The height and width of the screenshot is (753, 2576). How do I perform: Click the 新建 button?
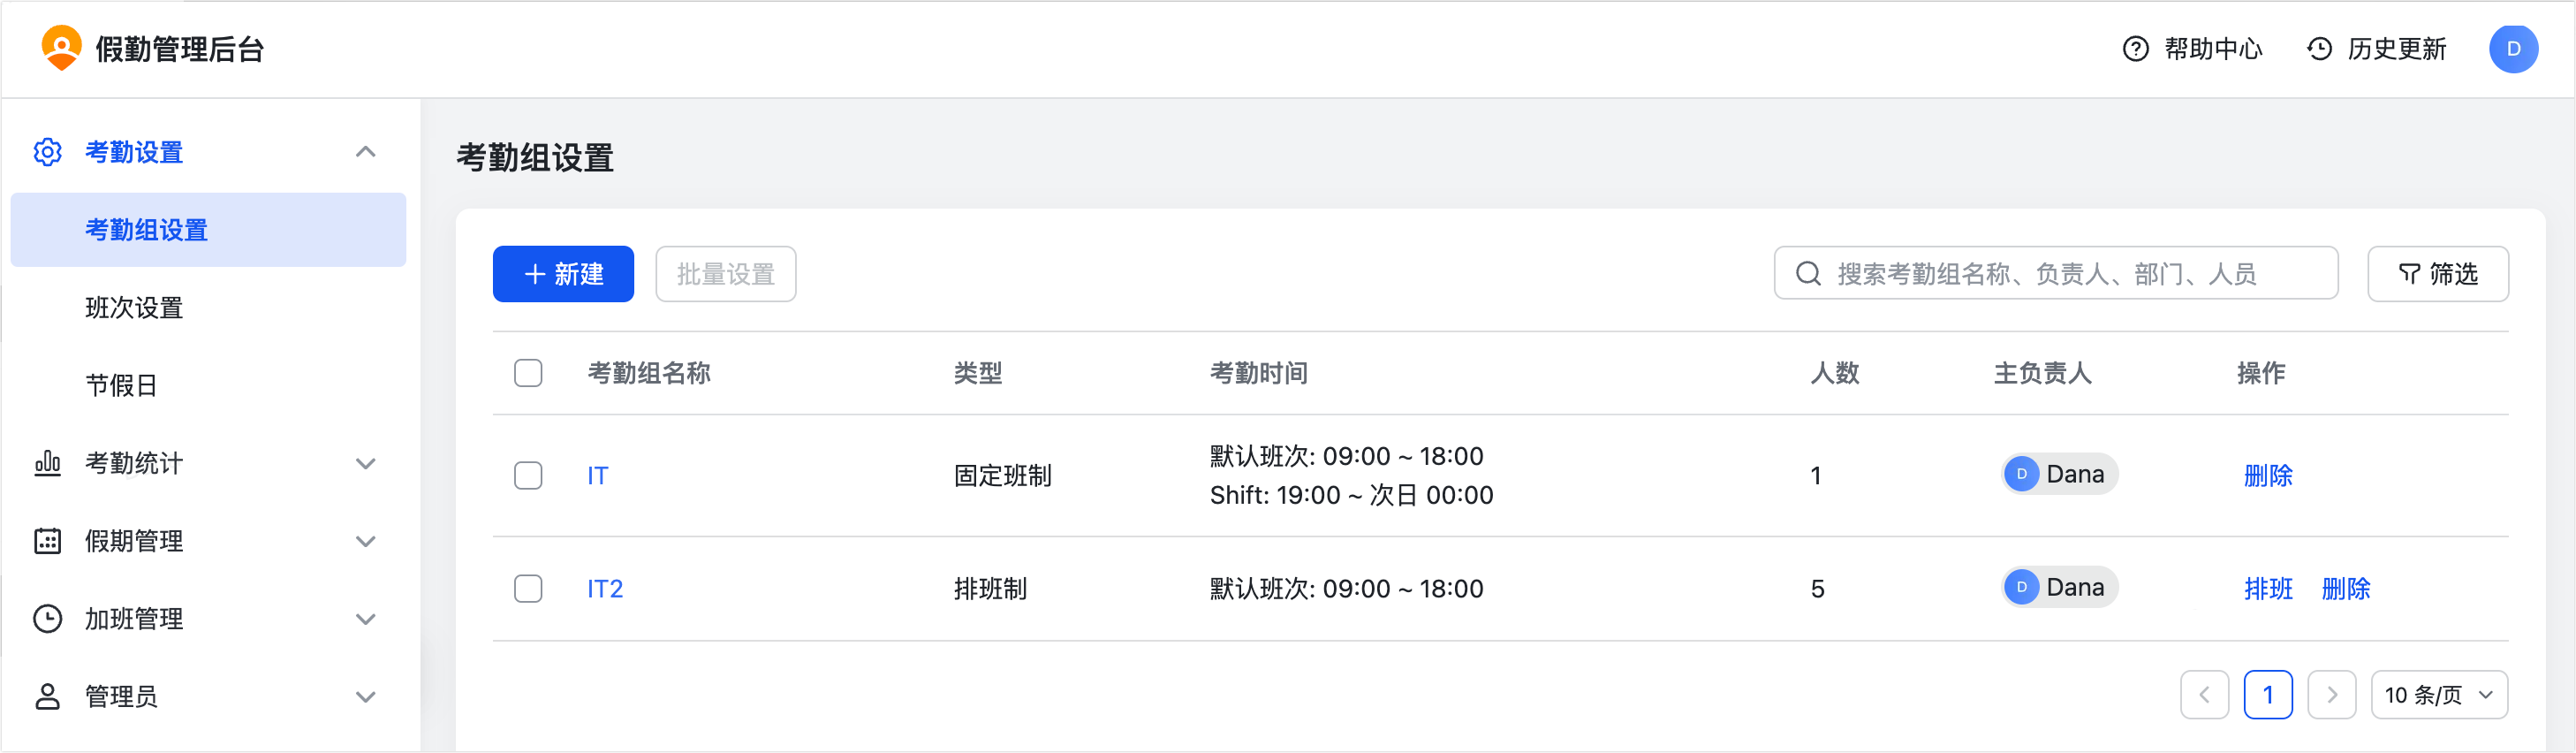(x=563, y=274)
